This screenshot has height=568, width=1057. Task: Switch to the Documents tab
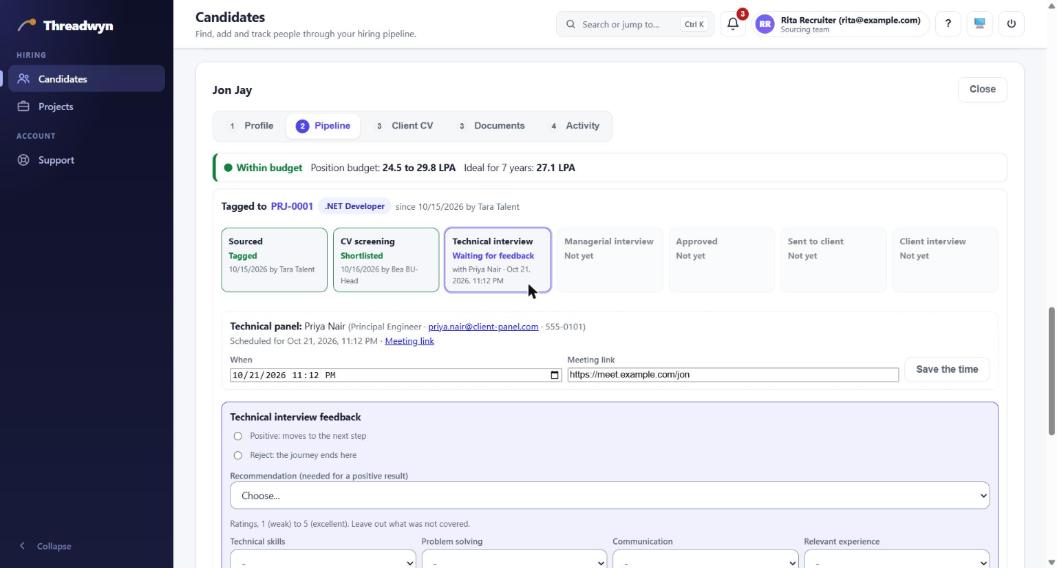tap(491, 126)
